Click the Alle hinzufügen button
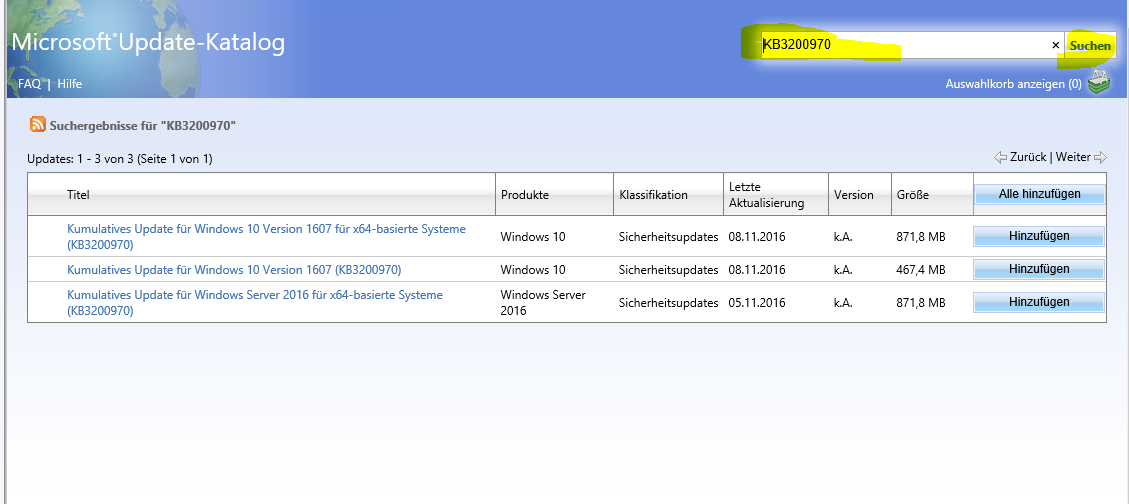 pyautogui.click(x=1039, y=194)
